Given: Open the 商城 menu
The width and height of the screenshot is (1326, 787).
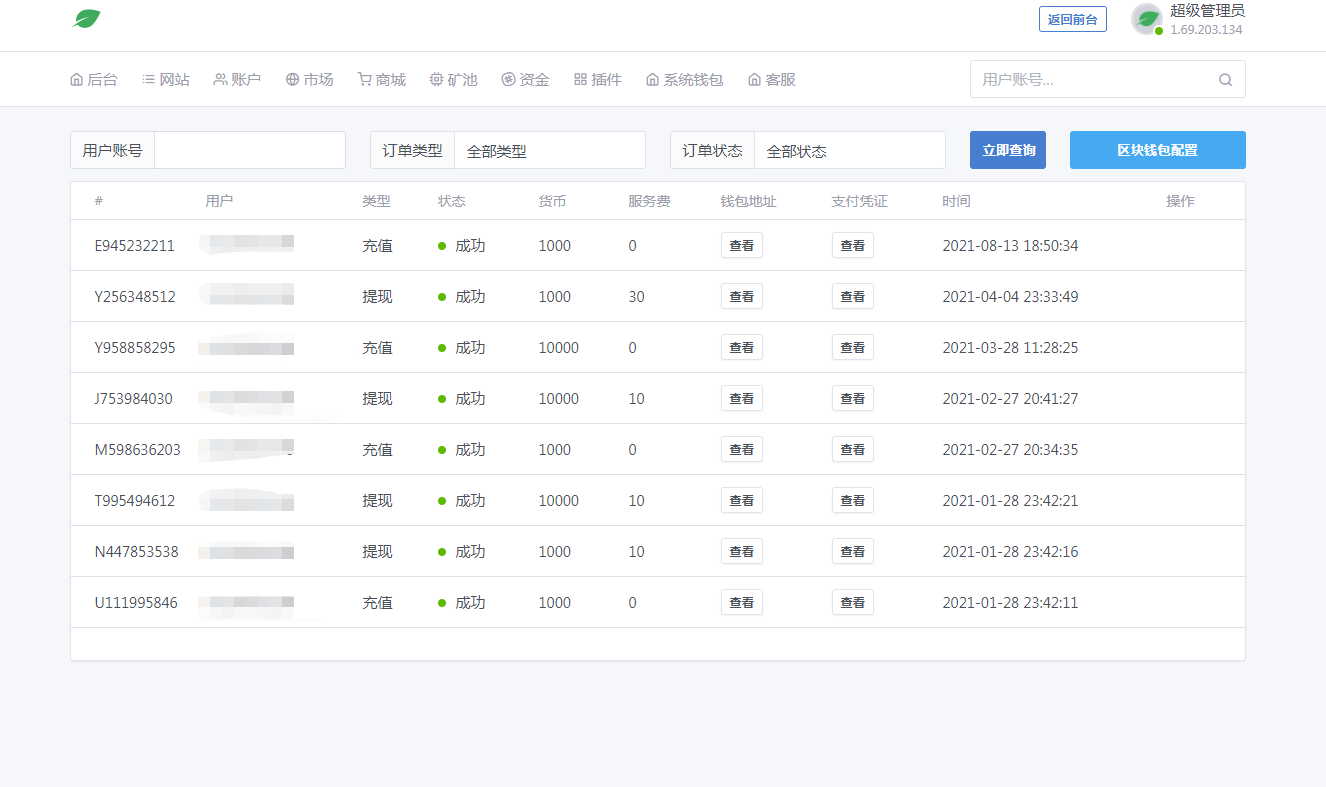Looking at the screenshot, I should coord(382,79).
